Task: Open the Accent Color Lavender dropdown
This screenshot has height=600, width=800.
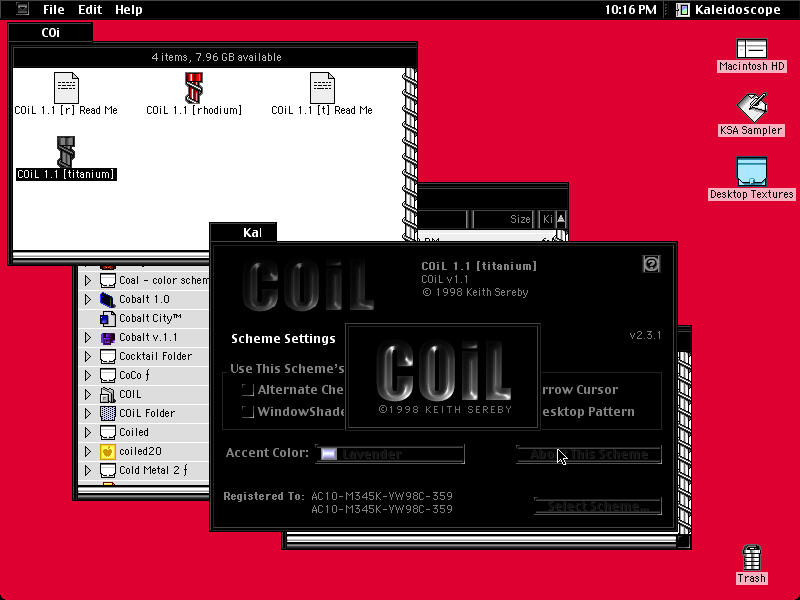Action: click(x=390, y=454)
